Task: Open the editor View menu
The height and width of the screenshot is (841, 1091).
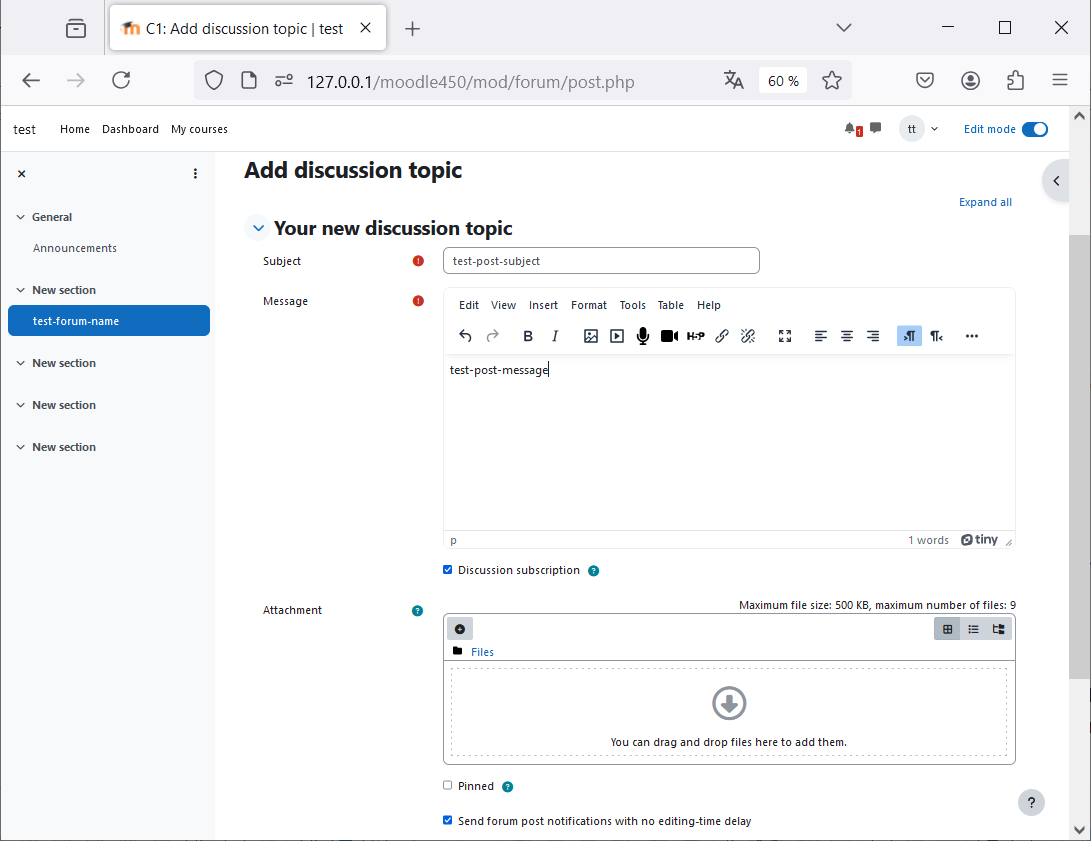Action: pos(503,305)
